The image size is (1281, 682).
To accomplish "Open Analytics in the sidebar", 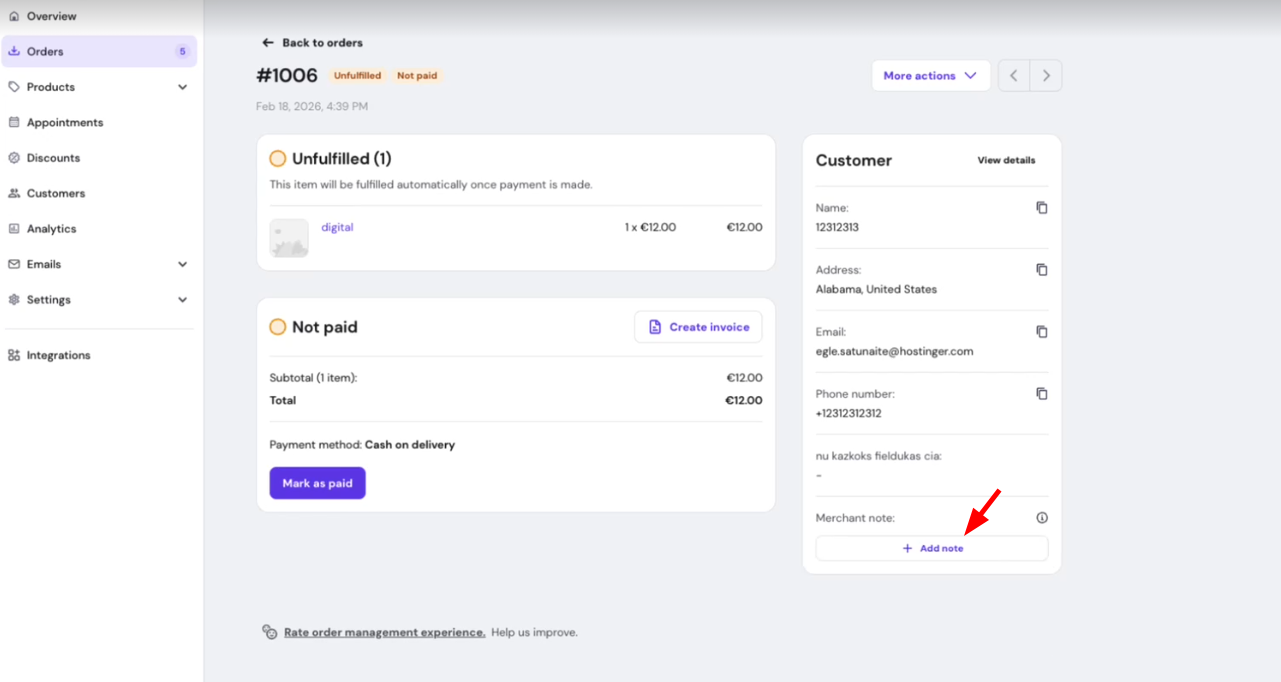I will coord(51,229).
